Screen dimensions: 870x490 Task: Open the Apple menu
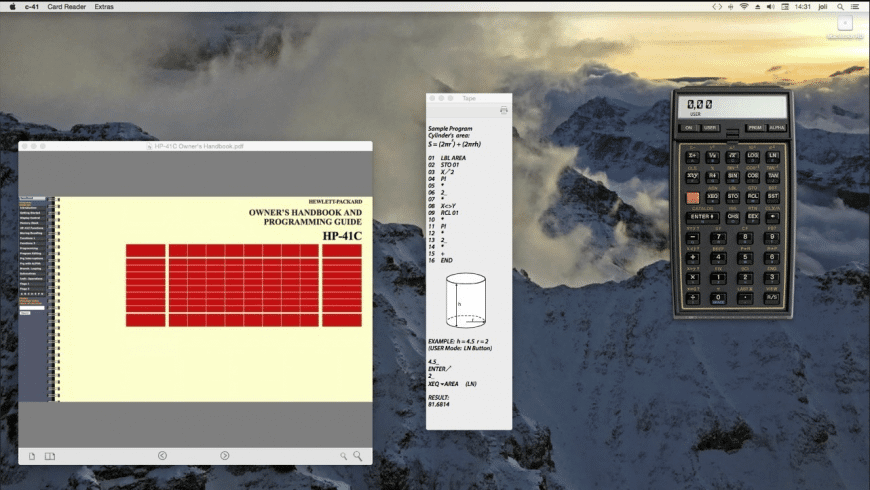click(x=11, y=6)
